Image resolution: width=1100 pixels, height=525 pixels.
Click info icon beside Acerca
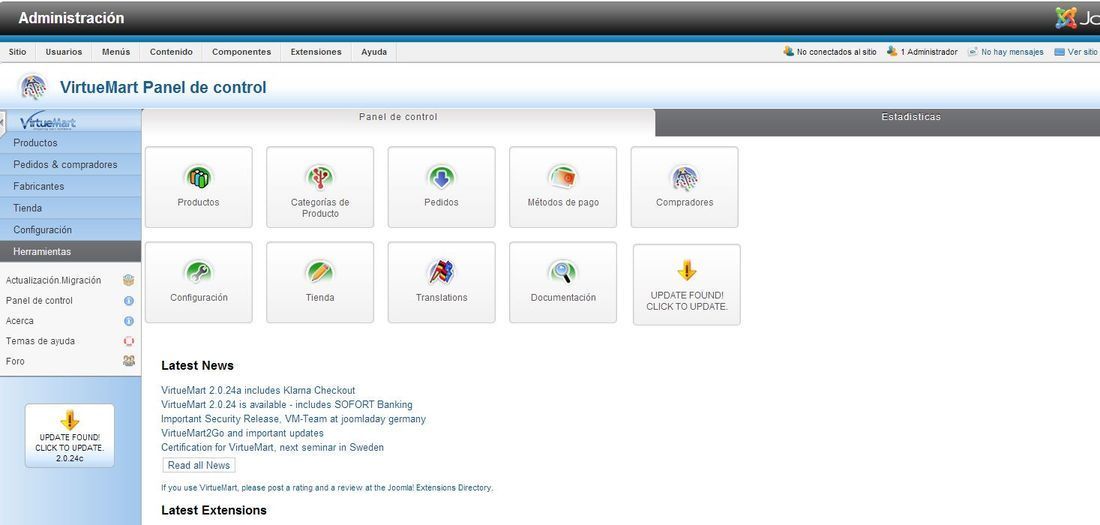pyautogui.click(x=128, y=321)
